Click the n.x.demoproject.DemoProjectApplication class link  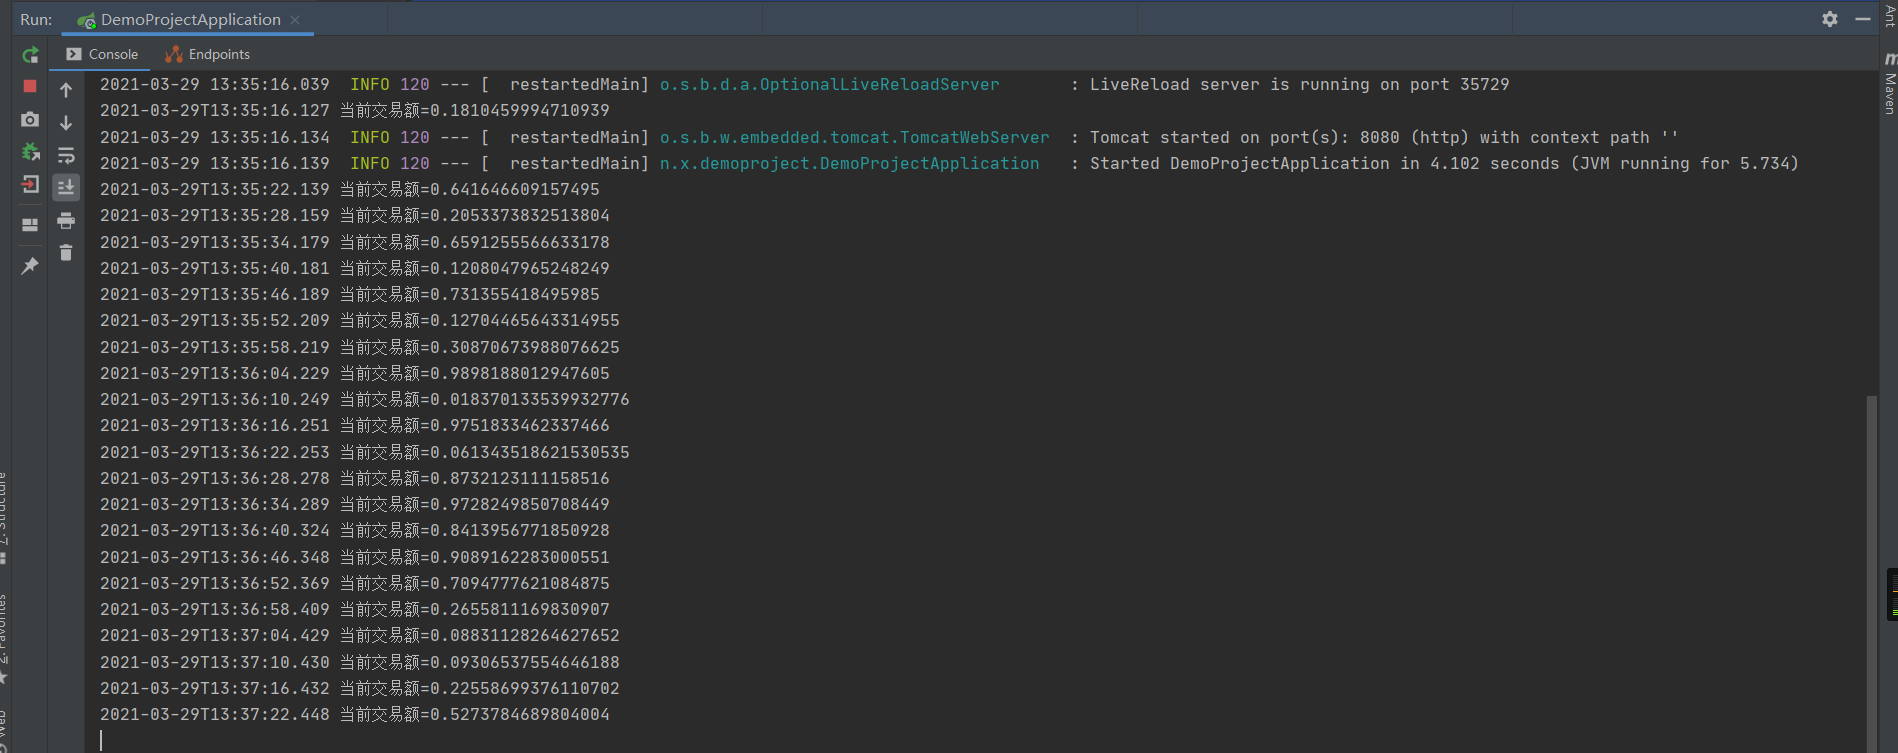pos(849,164)
